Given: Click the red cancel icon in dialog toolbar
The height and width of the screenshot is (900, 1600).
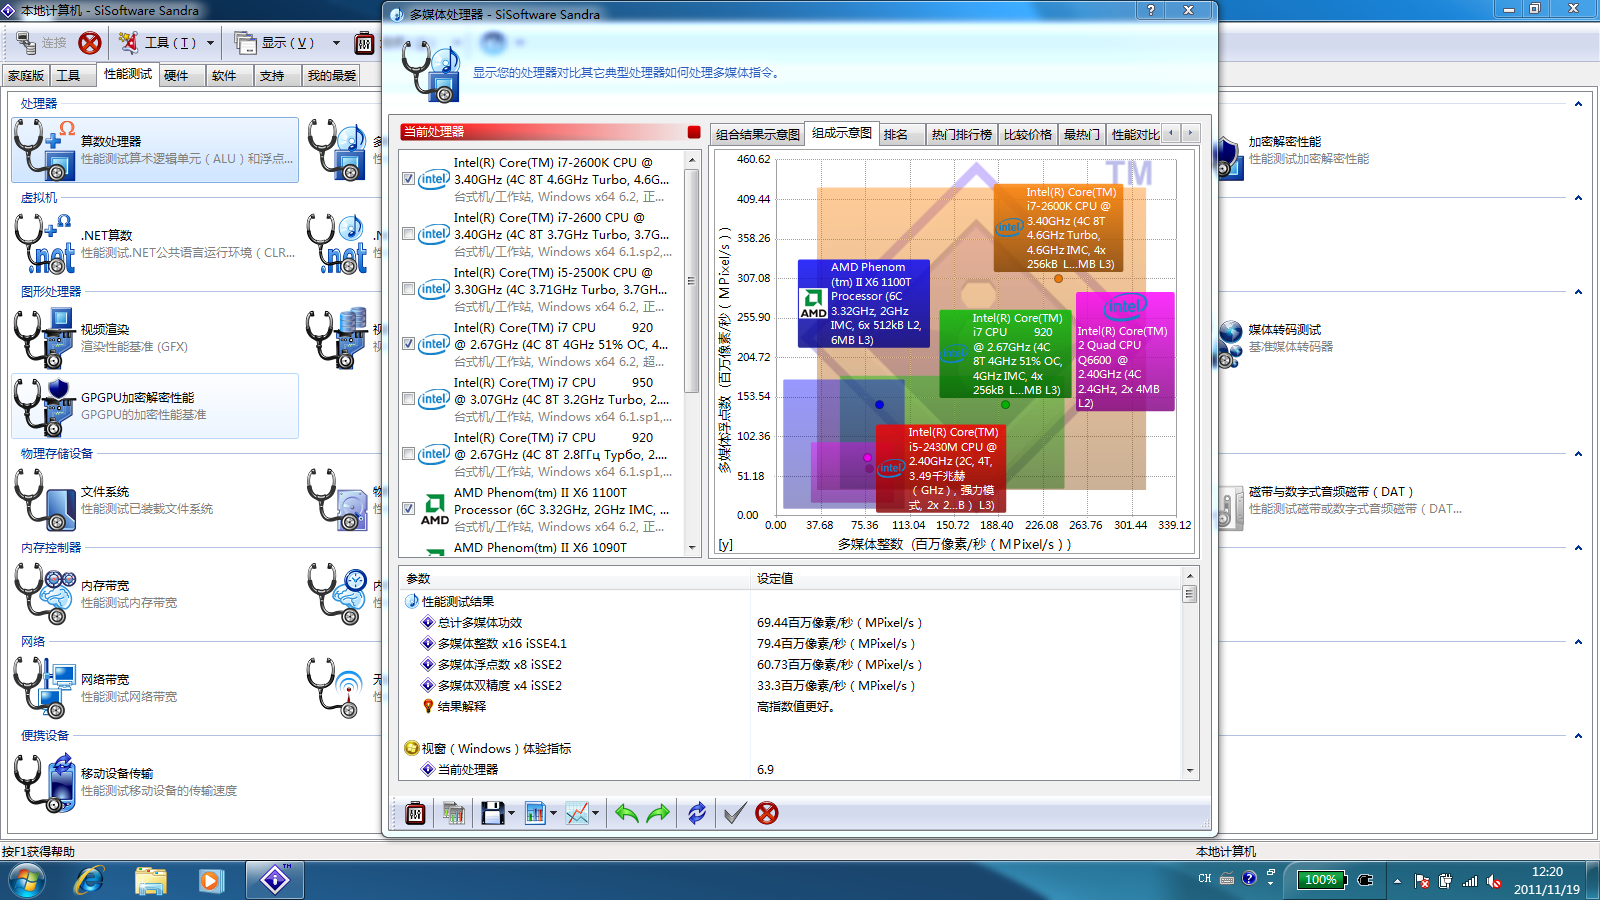Looking at the screenshot, I should 767,814.
